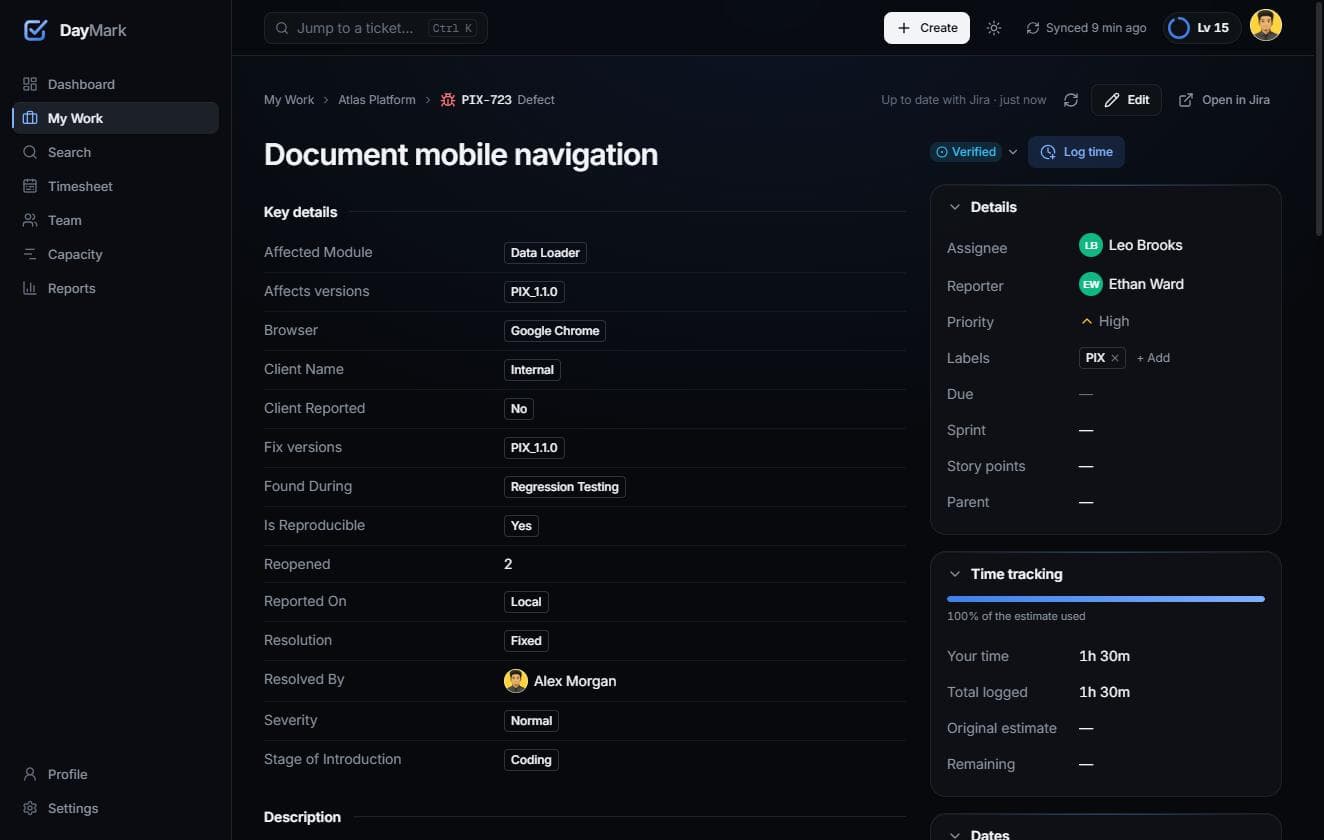Click the Lv 15 level badge
This screenshot has height=840, width=1324.
[x=1202, y=28]
